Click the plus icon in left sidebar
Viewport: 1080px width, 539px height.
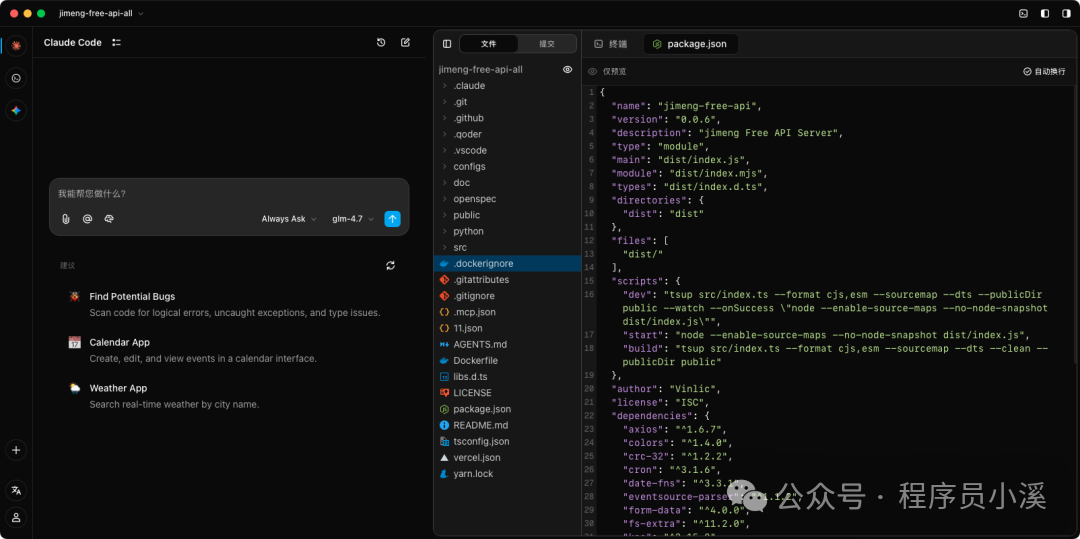[17, 450]
